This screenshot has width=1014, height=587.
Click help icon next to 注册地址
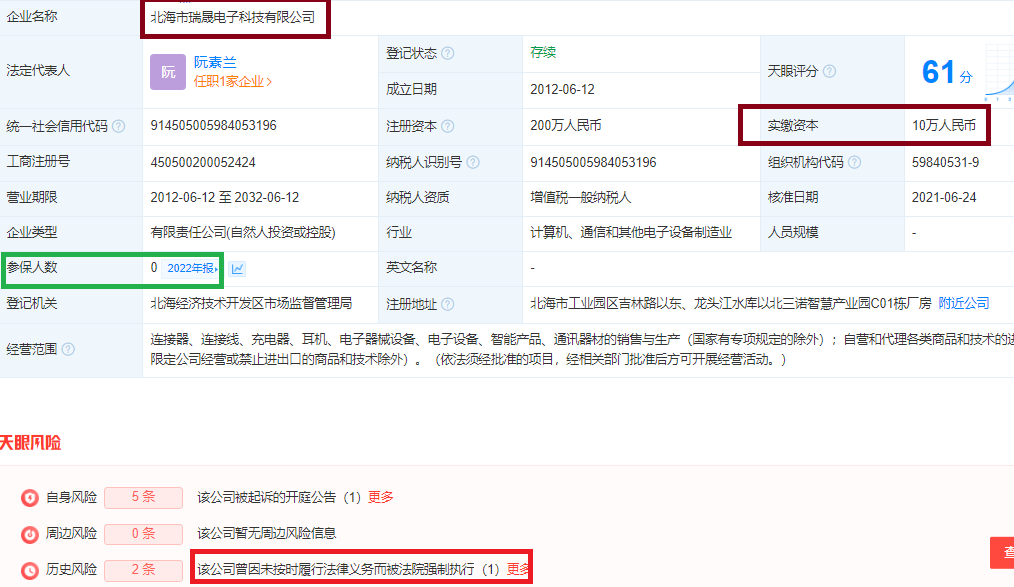(x=448, y=304)
